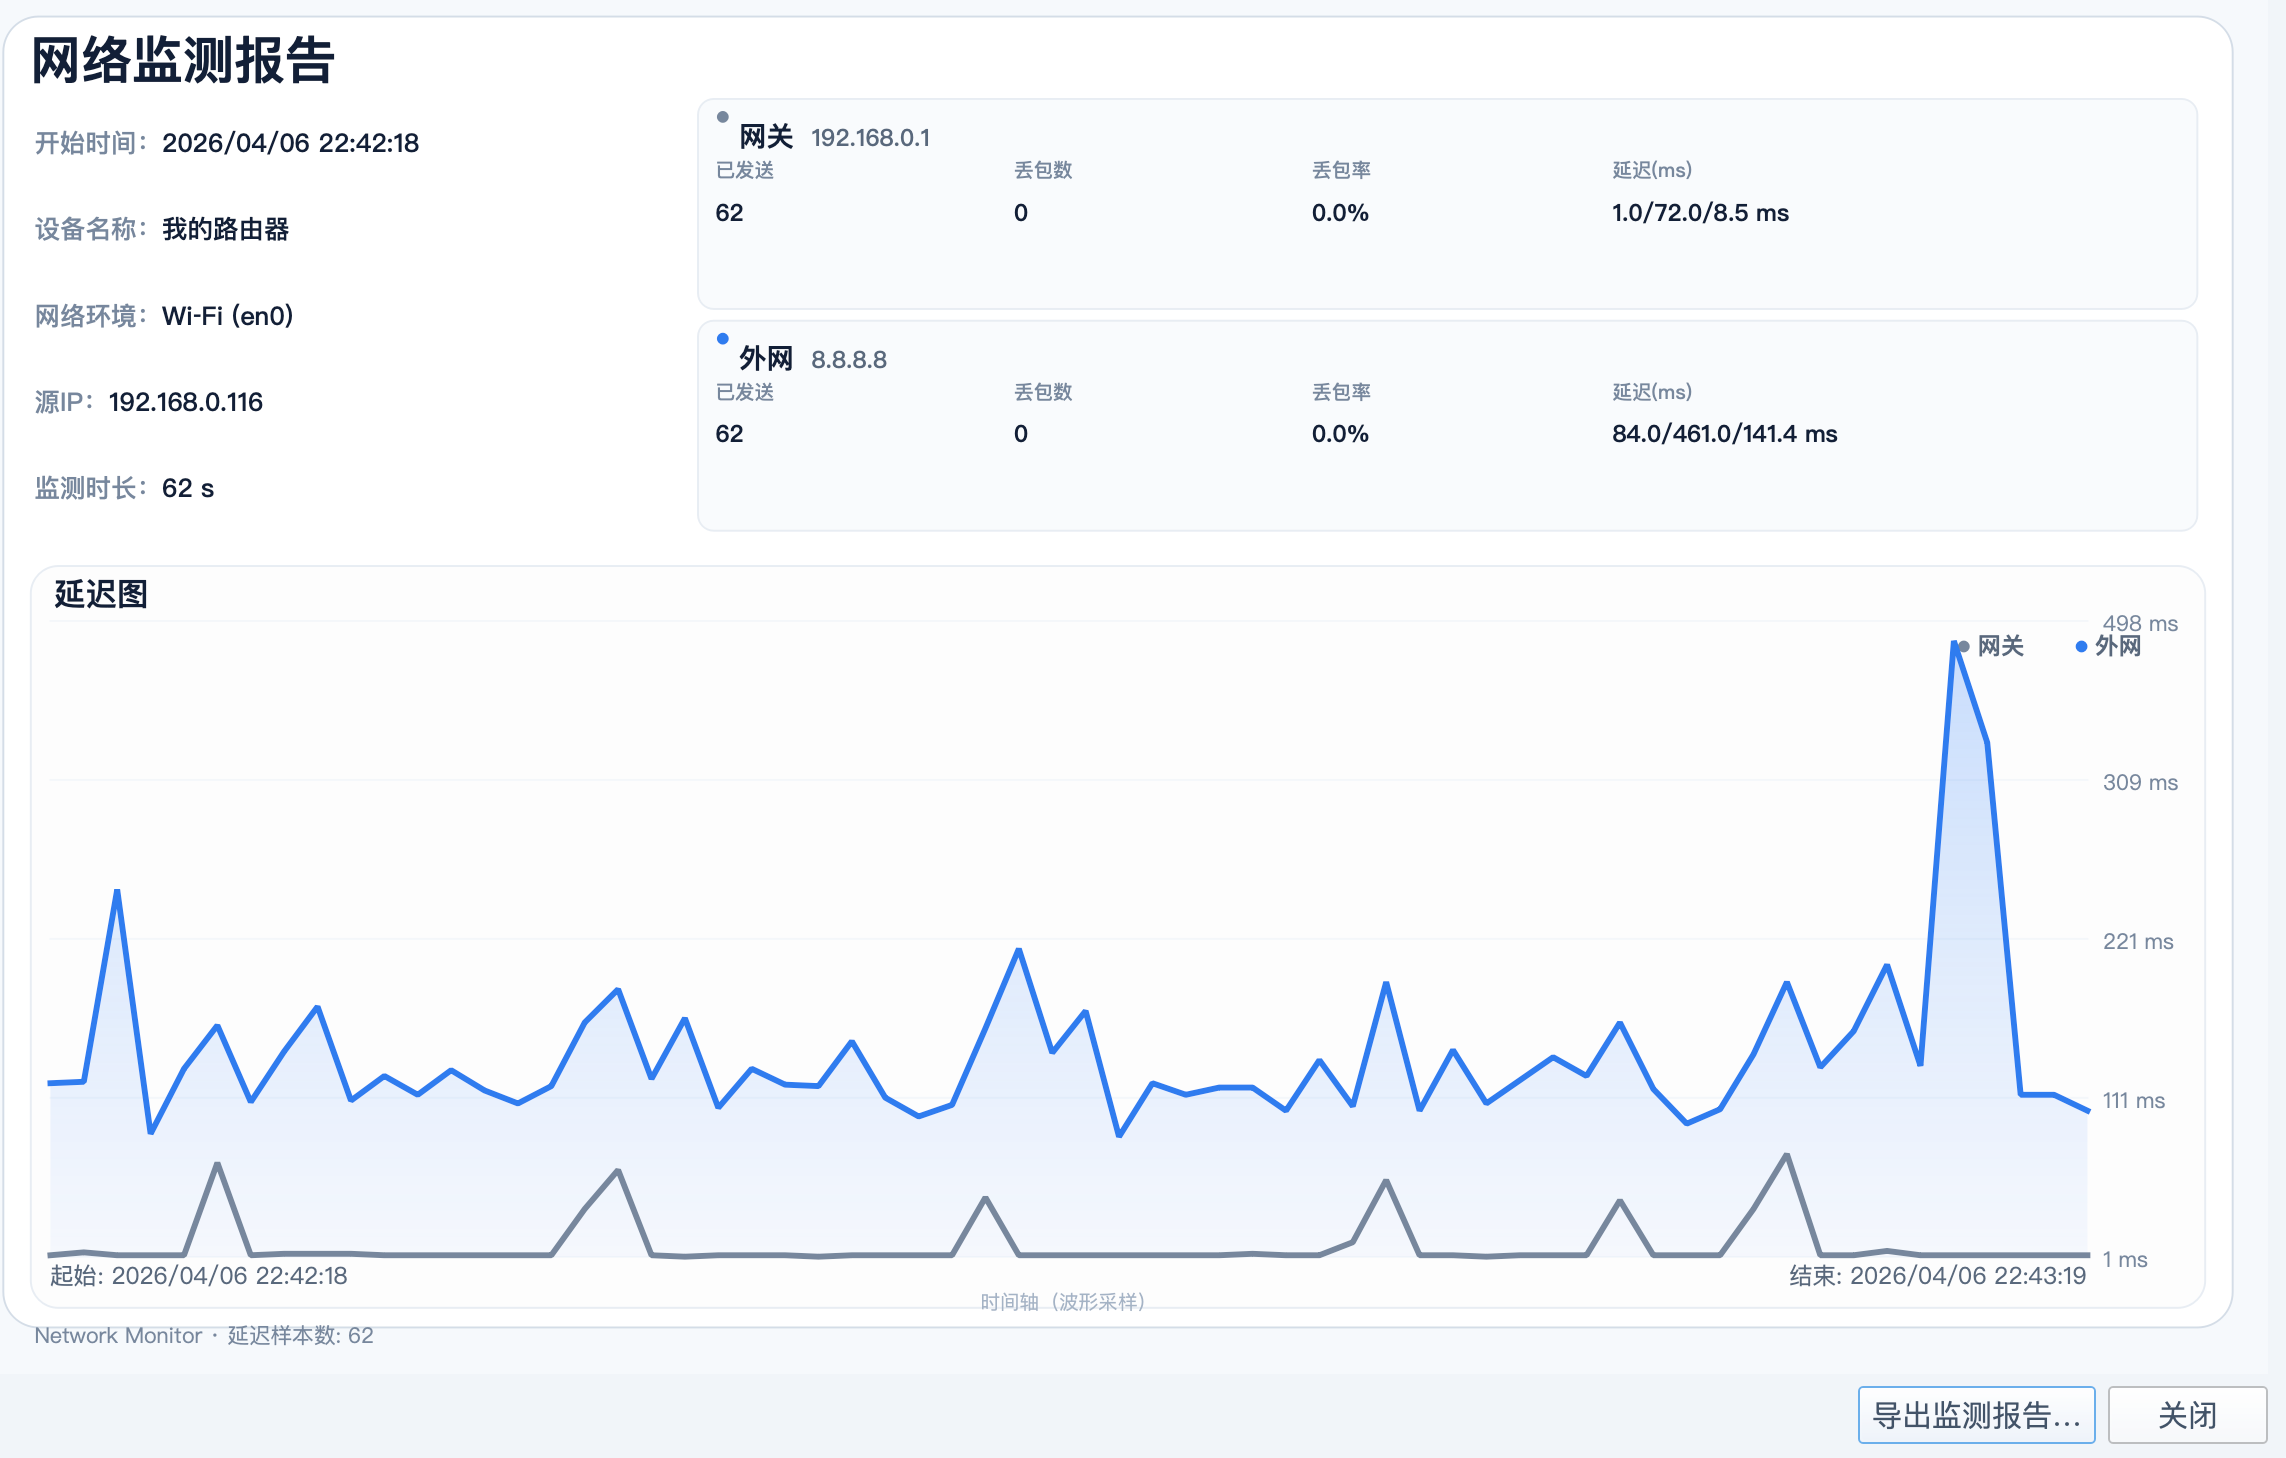Click the gray gateway status dot

pyautogui.click(x=722, y=117)
